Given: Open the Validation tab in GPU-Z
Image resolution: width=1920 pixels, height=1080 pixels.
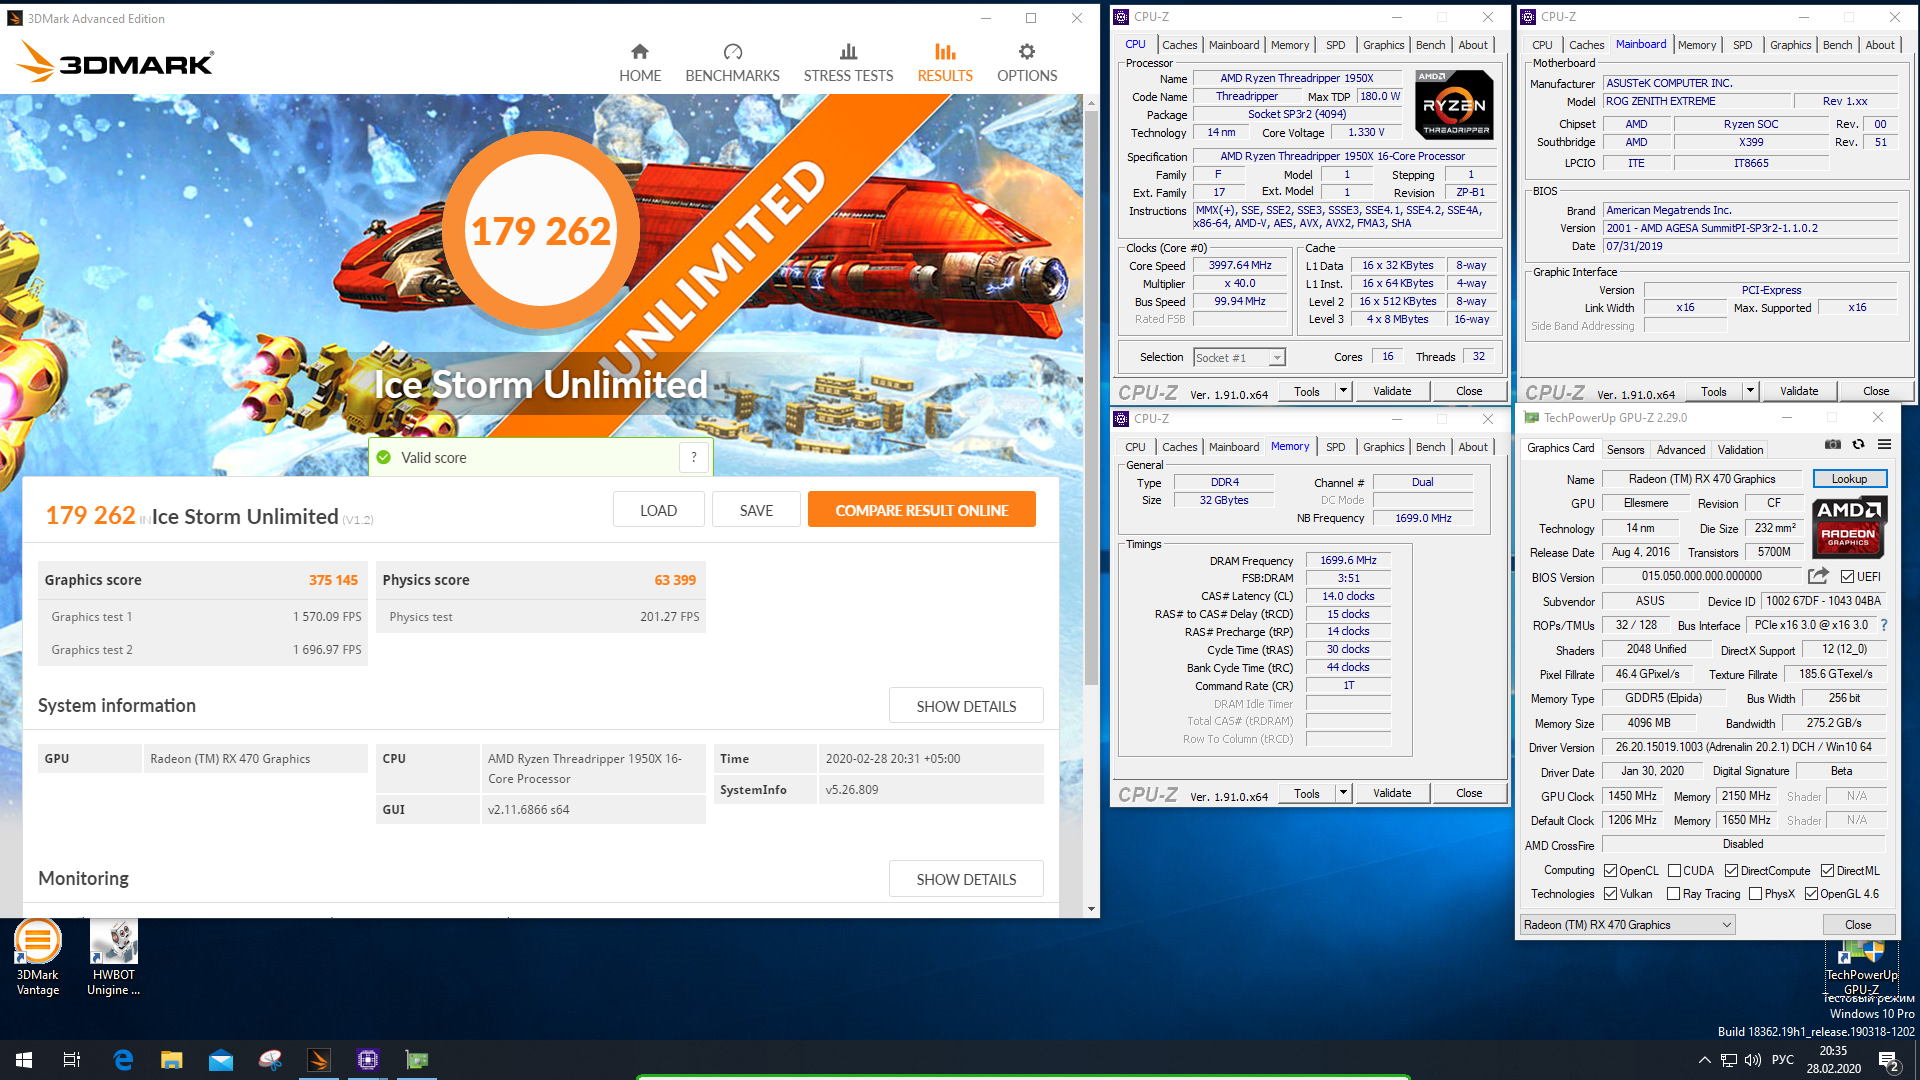Looking at the screenshot, I should [1741, 450].
